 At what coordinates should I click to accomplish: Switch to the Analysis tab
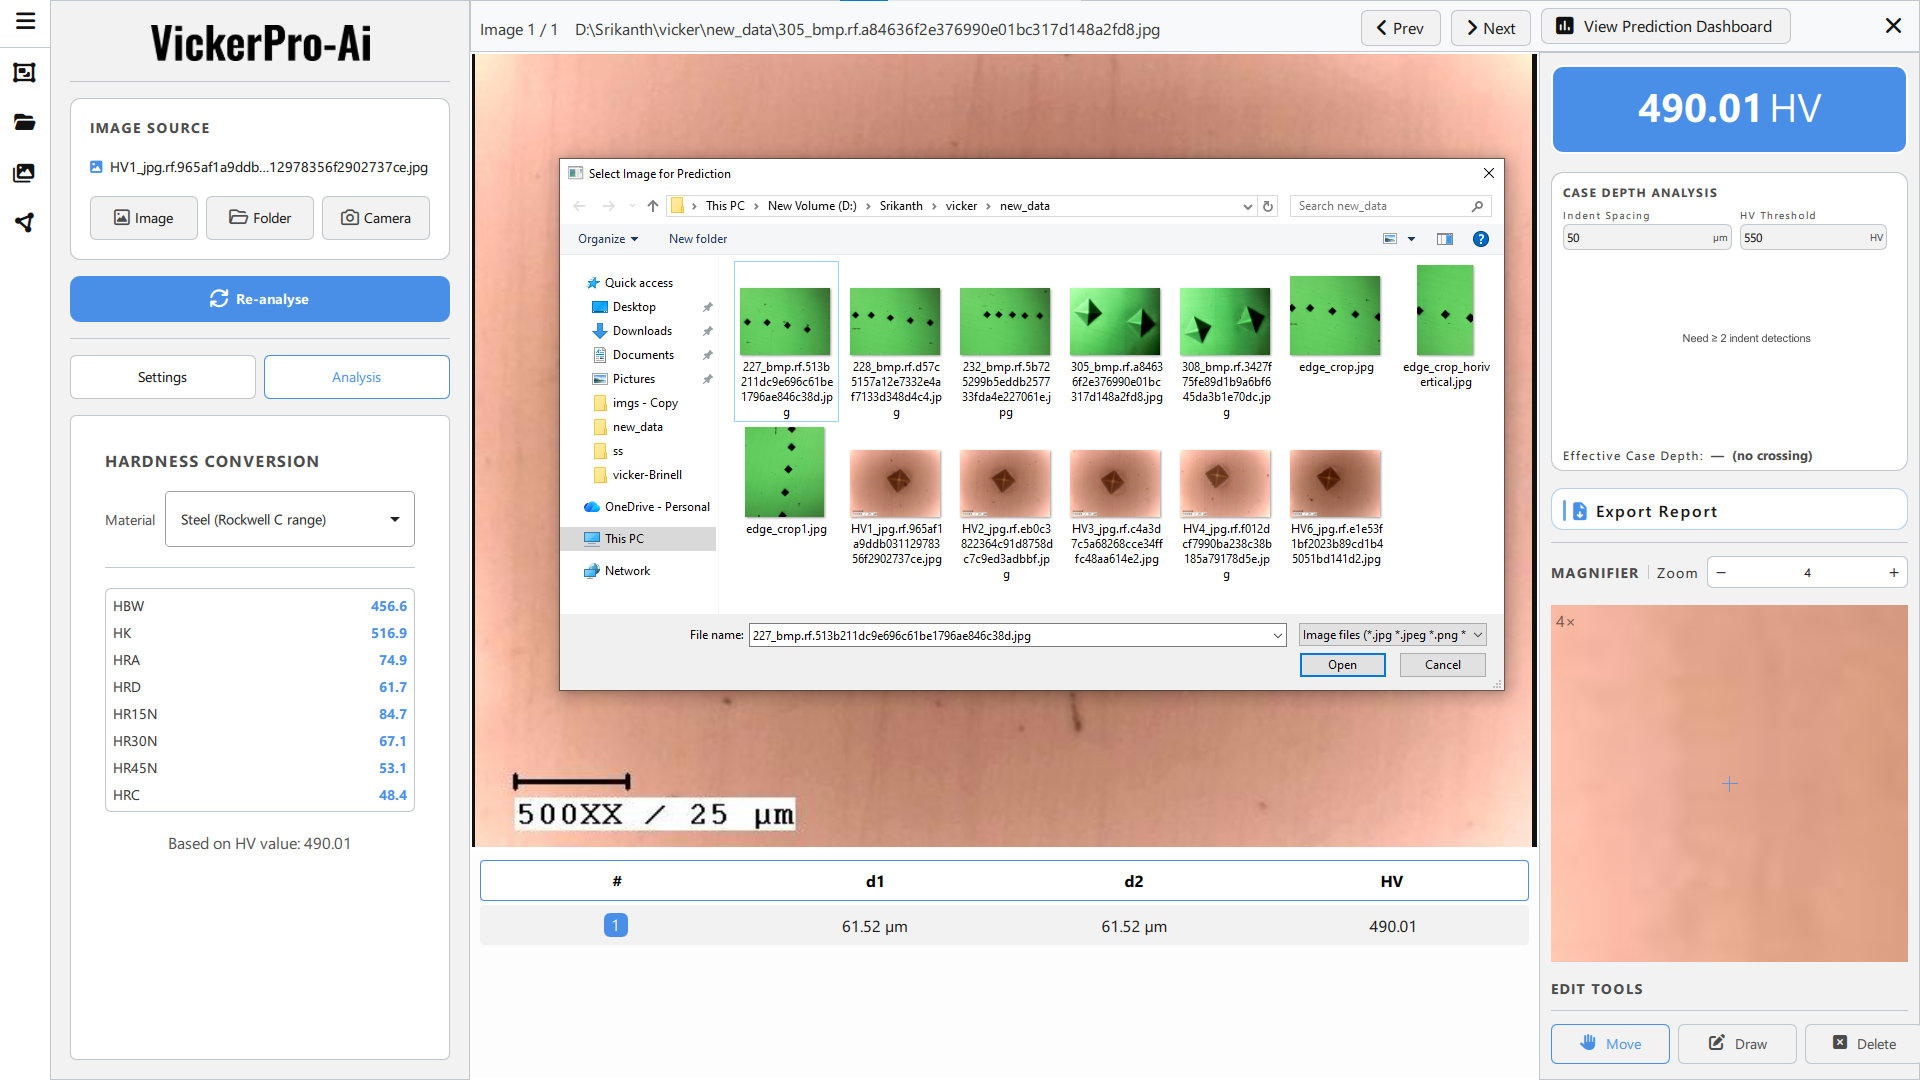[357, 377]
